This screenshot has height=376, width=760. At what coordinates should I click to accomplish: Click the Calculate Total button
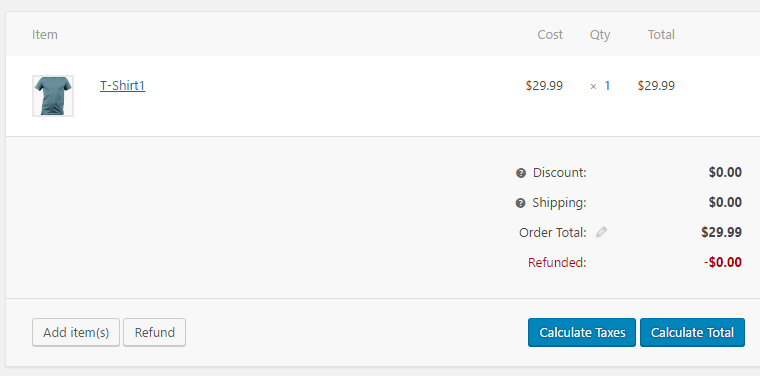692,332
